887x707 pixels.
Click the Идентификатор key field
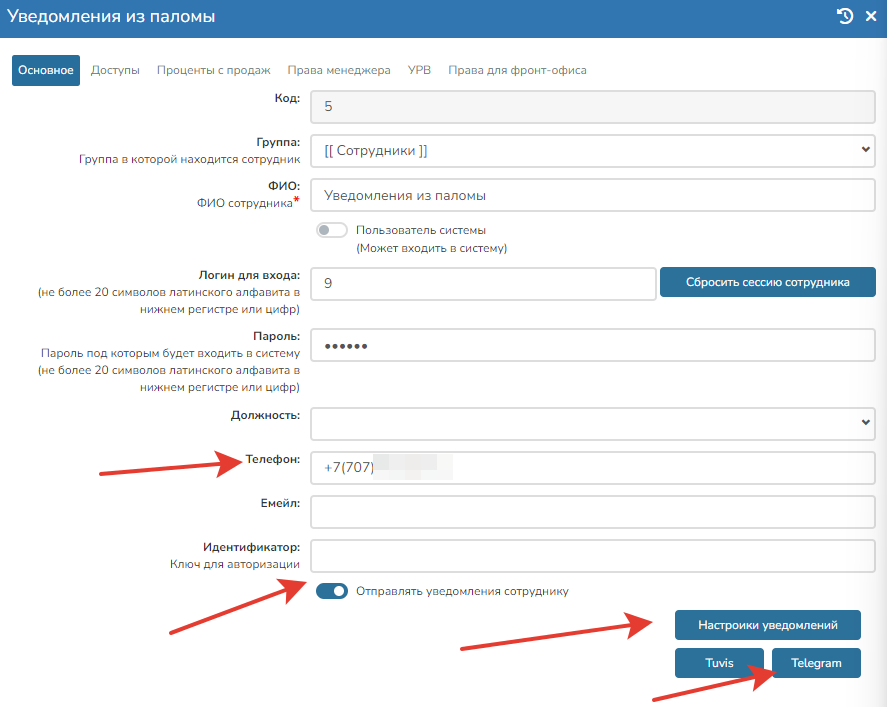(x=593, y=556)
